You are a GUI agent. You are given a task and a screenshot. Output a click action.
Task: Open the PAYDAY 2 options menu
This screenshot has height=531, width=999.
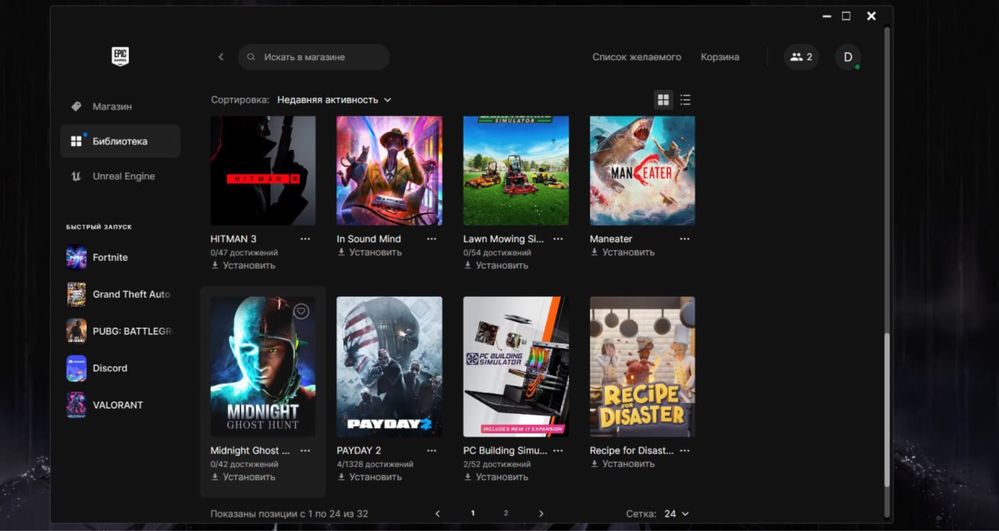pos(431,451)
